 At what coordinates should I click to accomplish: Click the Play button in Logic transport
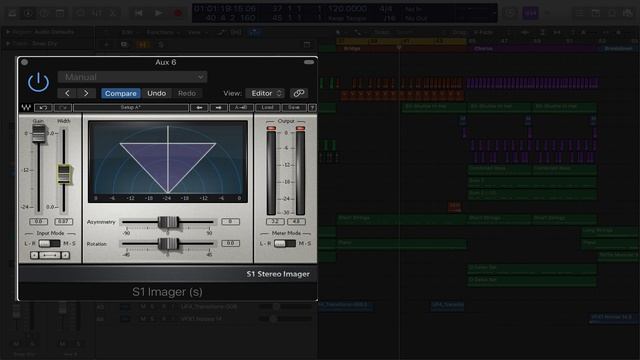(x=158, y=13)
